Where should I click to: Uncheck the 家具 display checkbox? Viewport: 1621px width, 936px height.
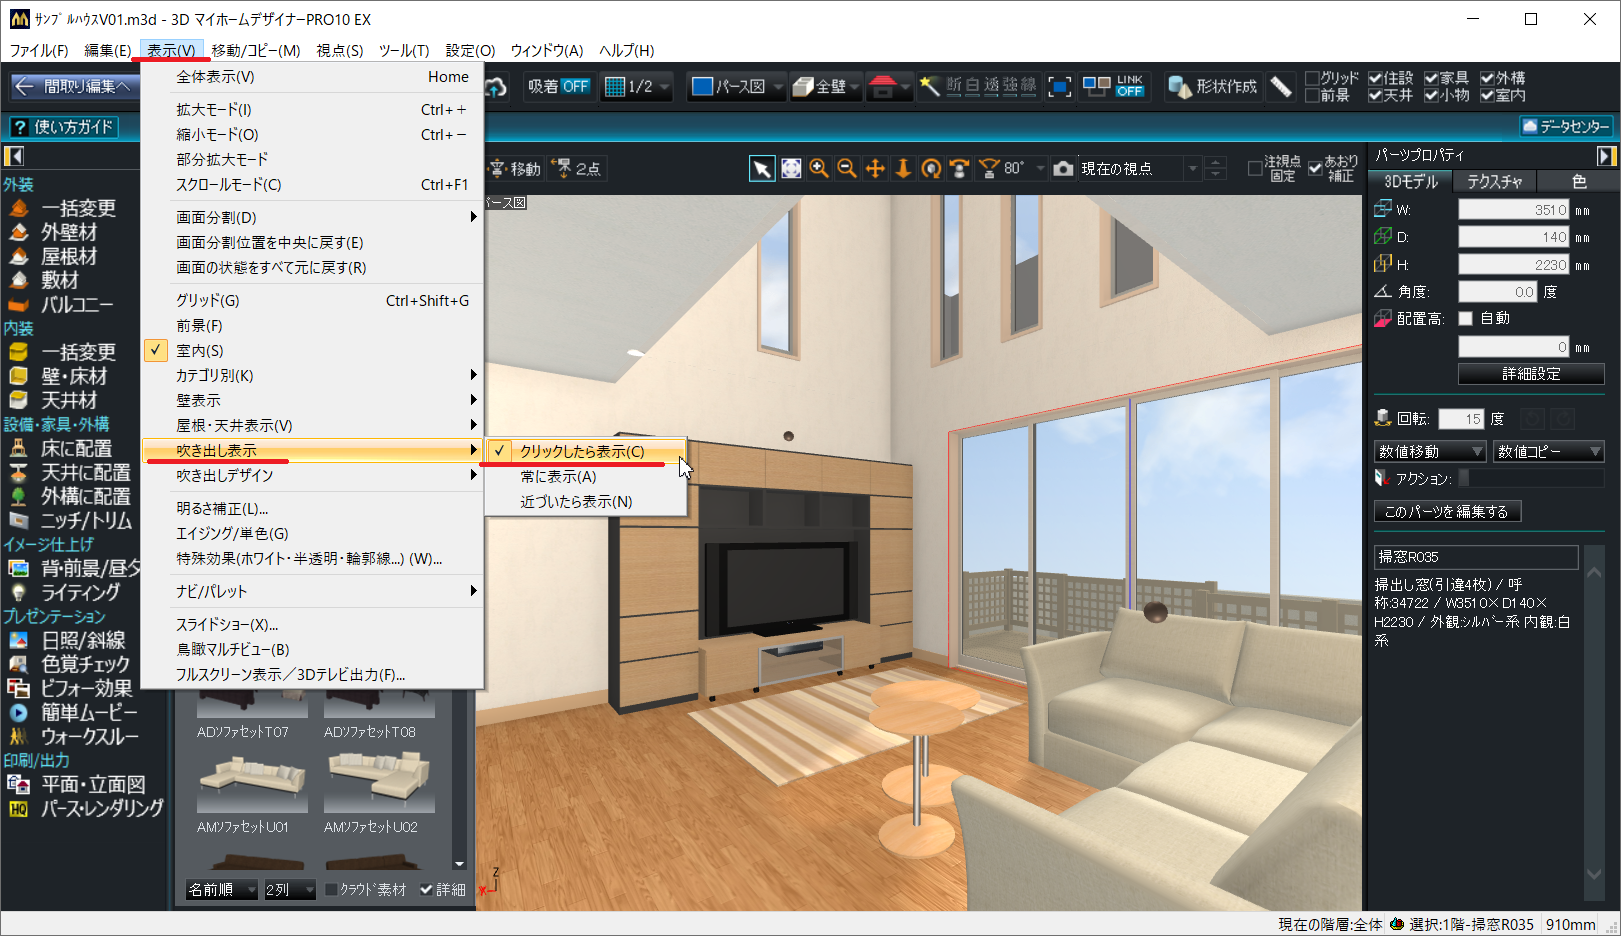1431,78
